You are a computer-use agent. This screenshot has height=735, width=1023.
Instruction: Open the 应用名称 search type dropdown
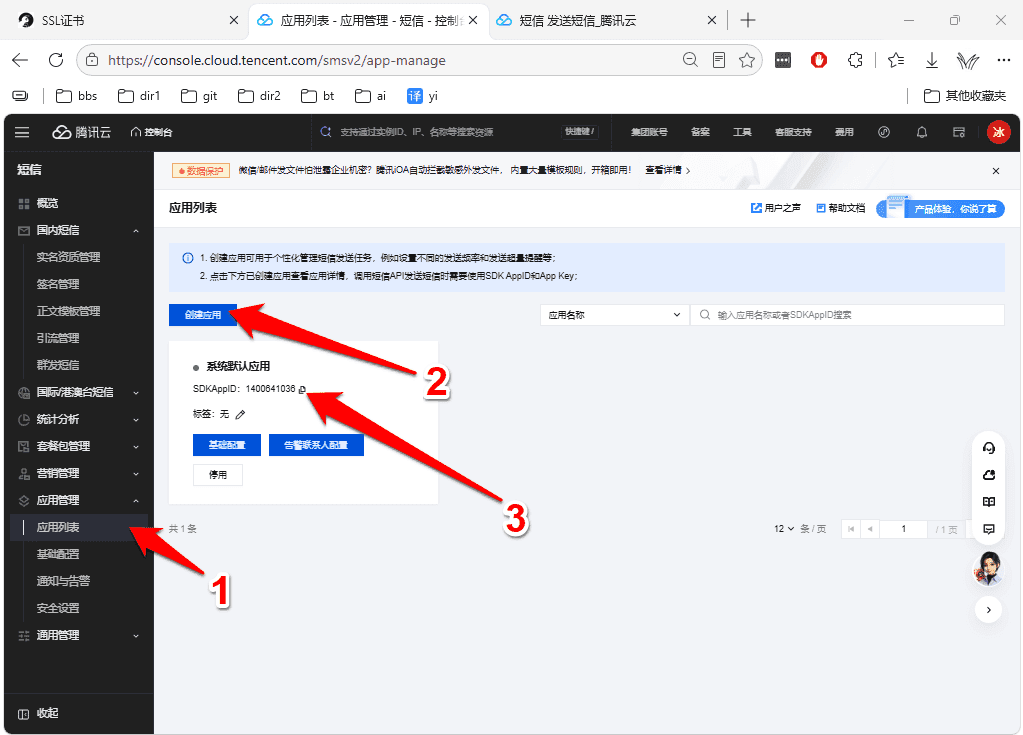pyautogui.click(x=615, y=315)
